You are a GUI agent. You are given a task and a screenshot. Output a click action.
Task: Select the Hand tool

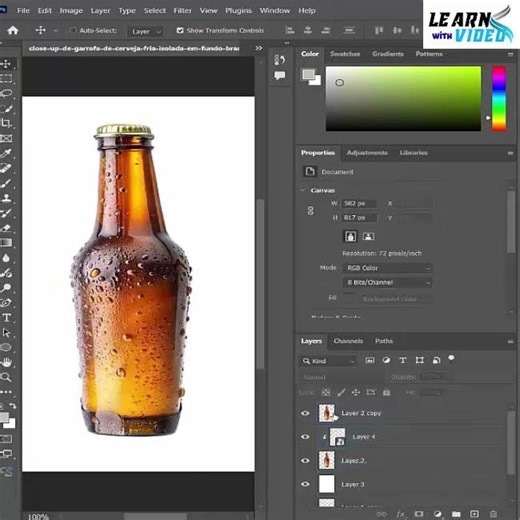pos(6,362)
